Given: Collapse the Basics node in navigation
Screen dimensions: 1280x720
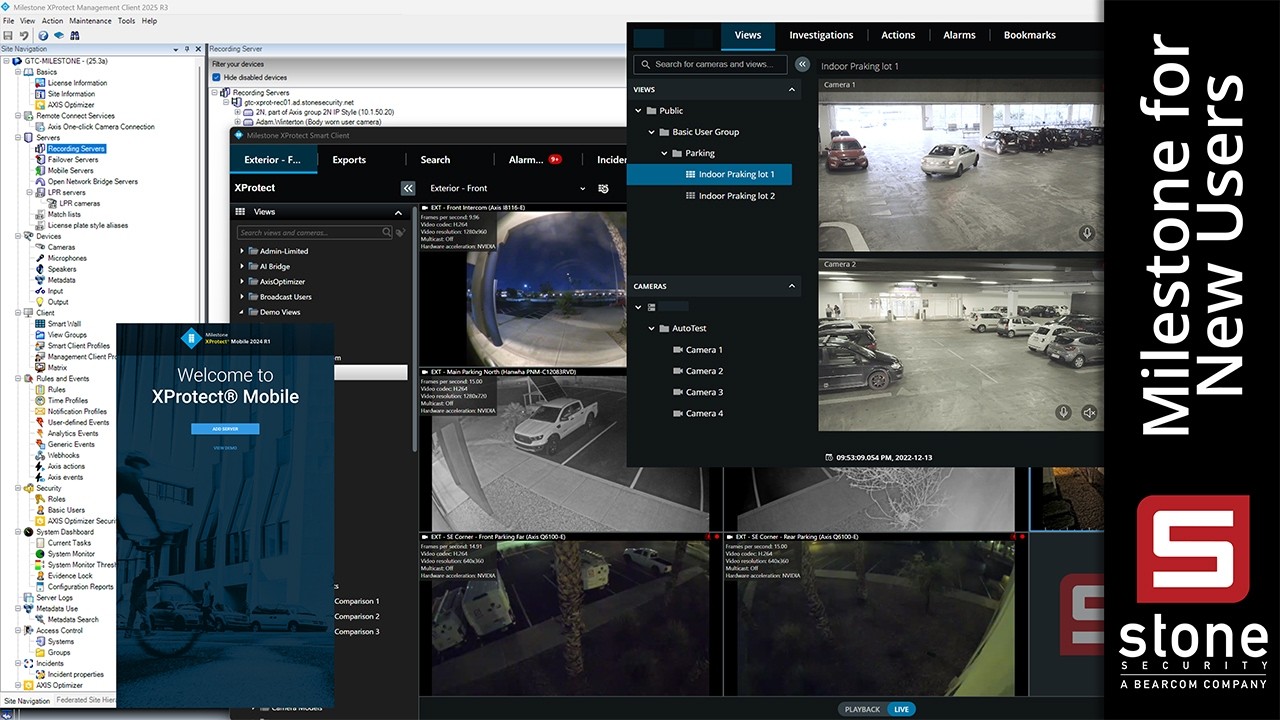Looking at the screenshot, I should (18, 72).
